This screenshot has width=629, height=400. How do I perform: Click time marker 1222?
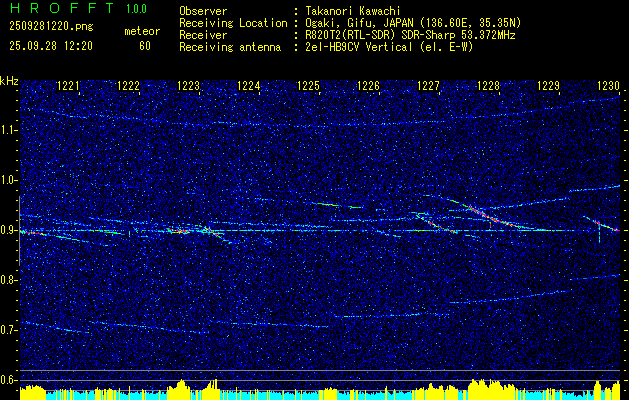[128, 85]
